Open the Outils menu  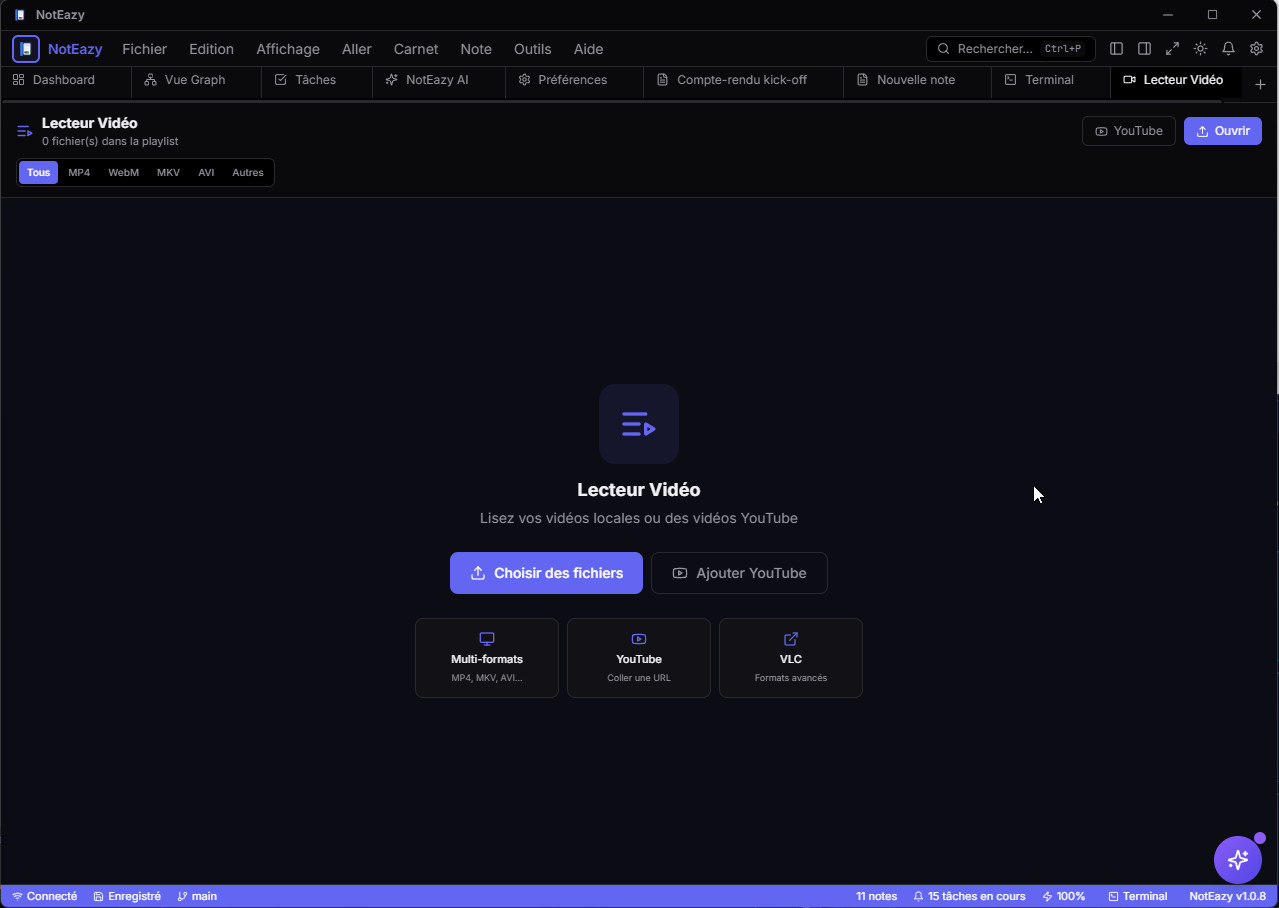tap(533, 49)
